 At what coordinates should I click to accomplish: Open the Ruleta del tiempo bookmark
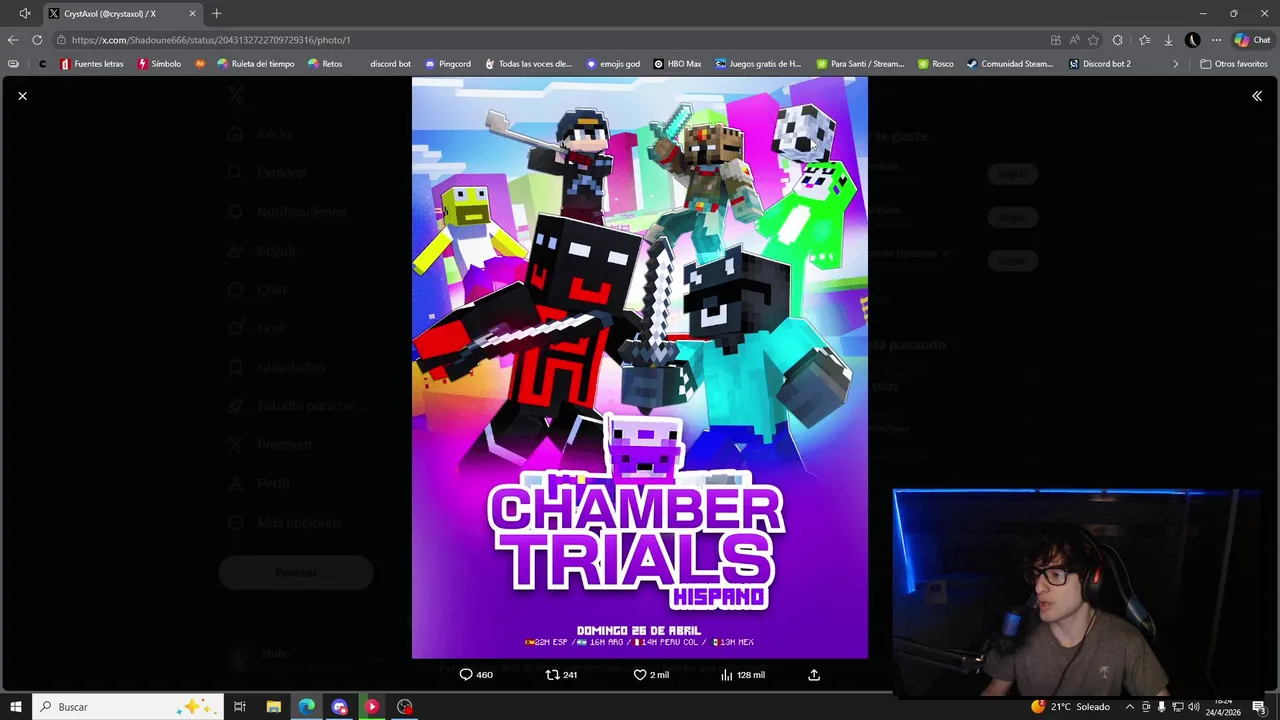[x=256, y=64]
